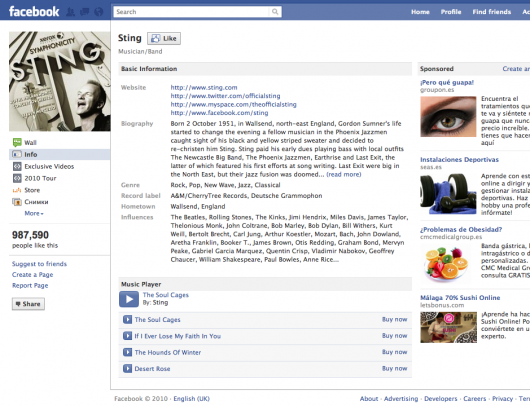This screenshot has height=406, width=530.
Task: Click Buy now for The Soul Cages
Action: [x=394, y=319]
